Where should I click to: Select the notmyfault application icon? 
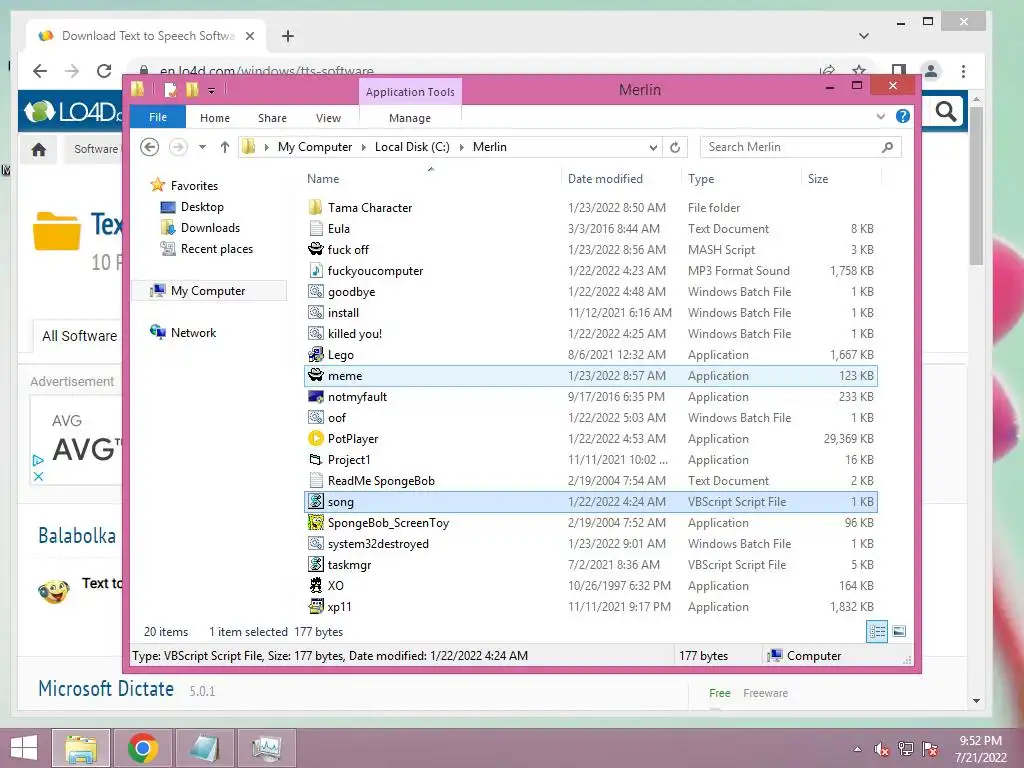click(x=315, y=396)
